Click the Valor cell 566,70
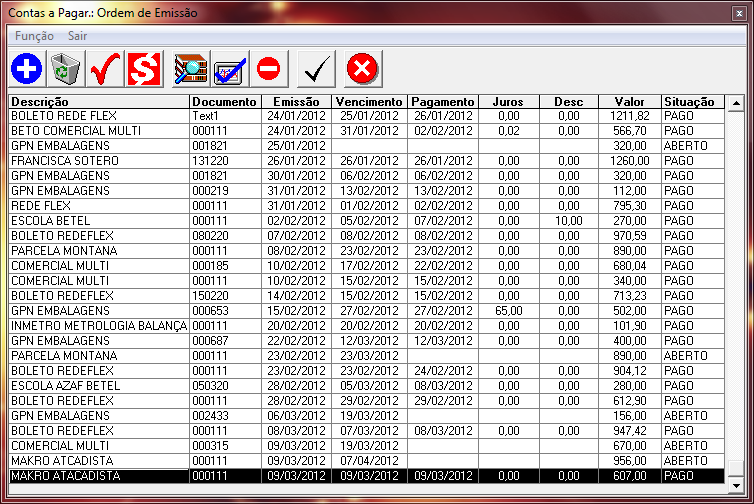 (x=629, y=131)
